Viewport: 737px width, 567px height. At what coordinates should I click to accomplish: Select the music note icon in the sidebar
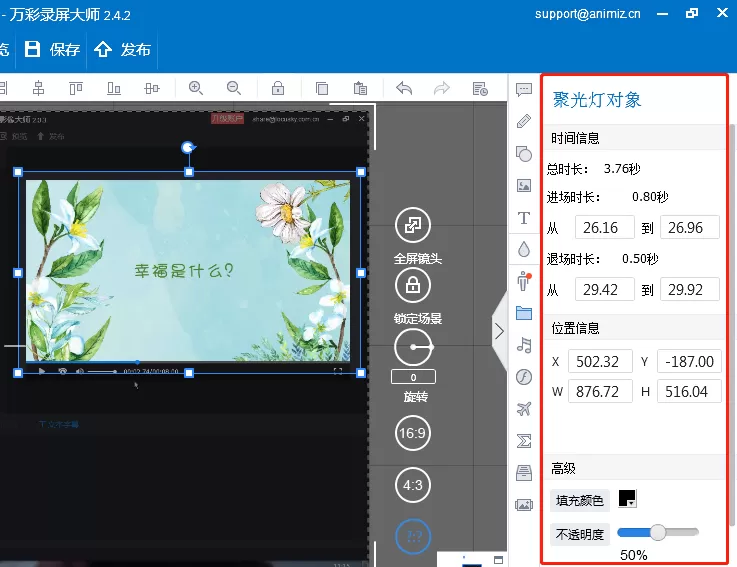524,345
